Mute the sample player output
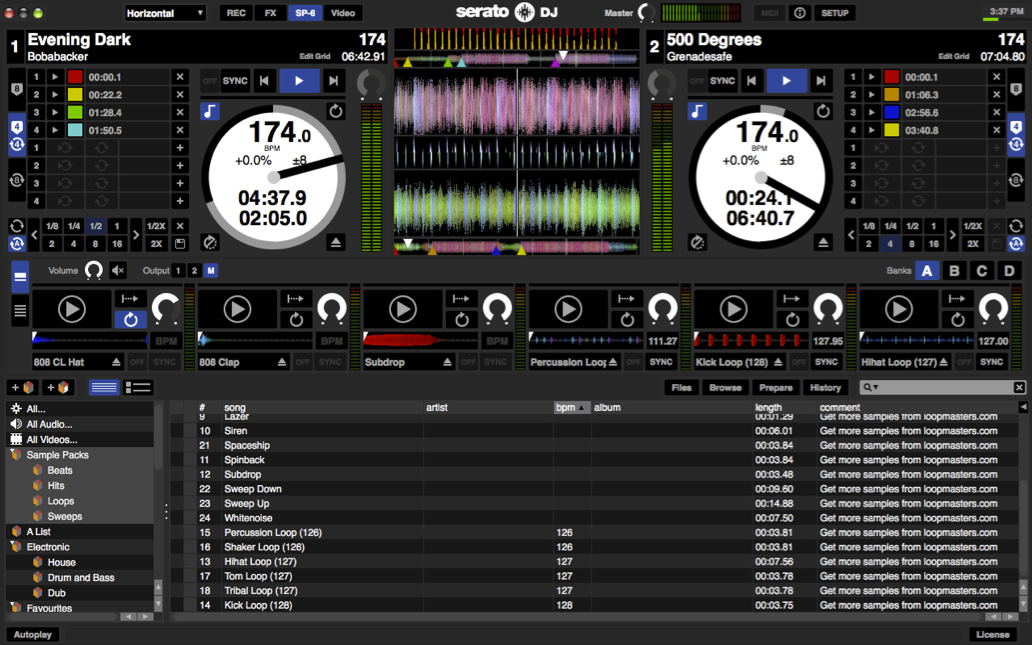 coord(118,271)
